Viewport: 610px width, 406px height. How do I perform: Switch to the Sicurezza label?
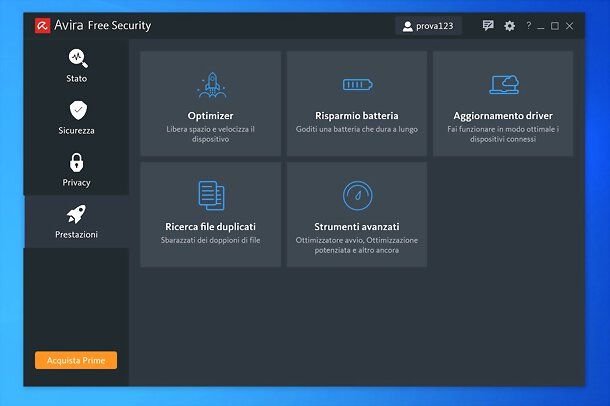tap(76, 131)
